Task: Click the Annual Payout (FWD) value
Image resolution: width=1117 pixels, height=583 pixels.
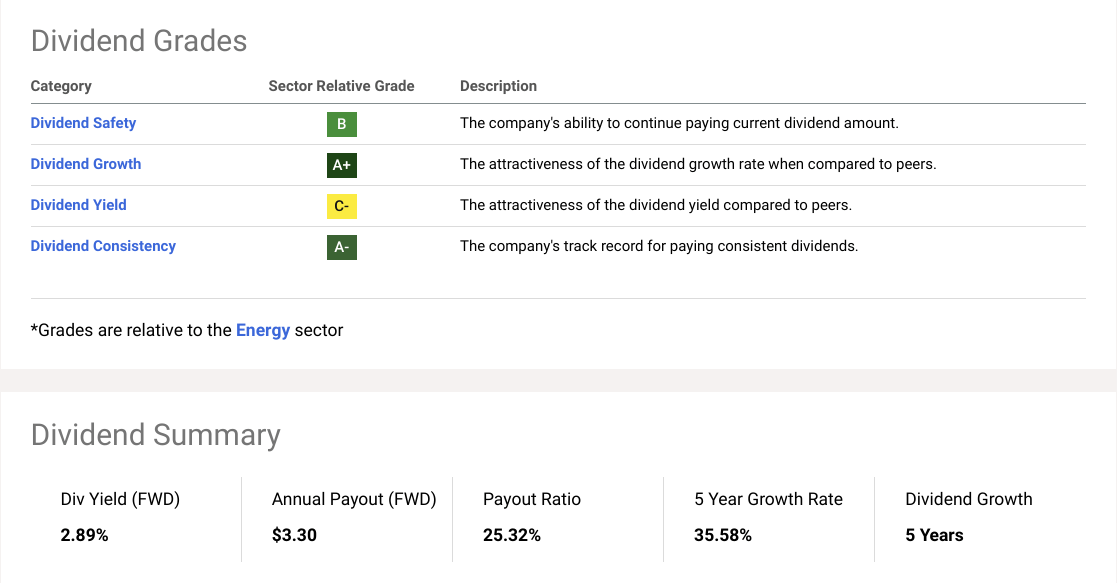Action: coord(294,535)
